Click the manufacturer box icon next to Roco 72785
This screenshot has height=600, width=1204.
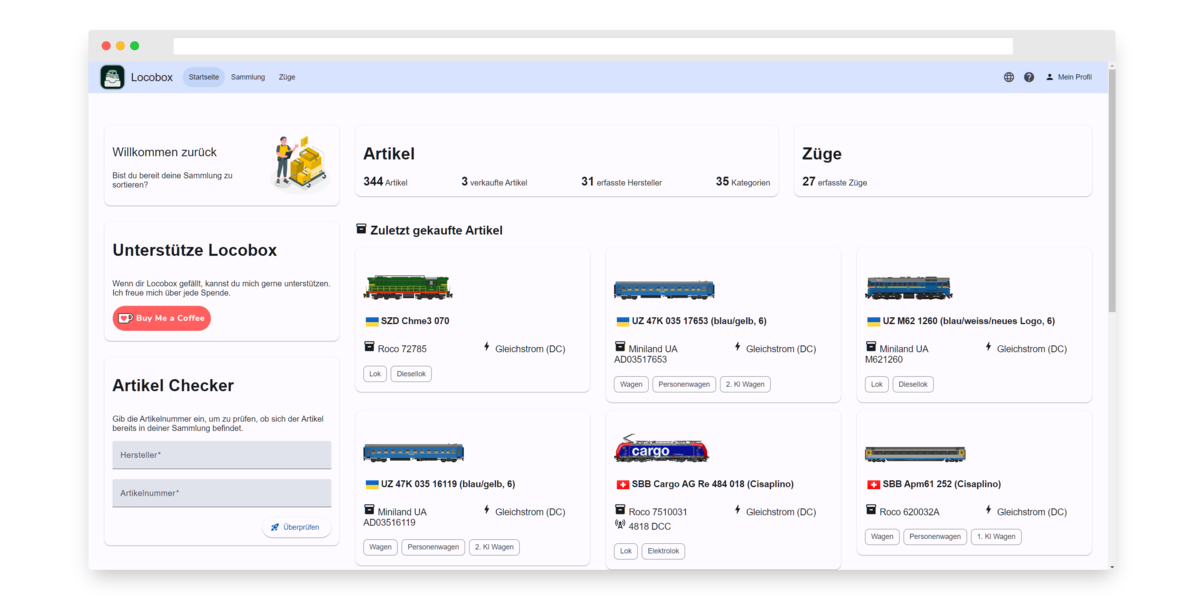369,347
